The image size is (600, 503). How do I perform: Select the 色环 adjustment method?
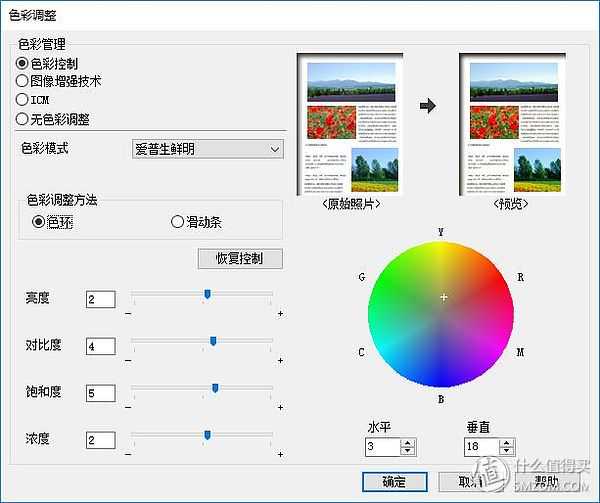click(x=39, y=222)
